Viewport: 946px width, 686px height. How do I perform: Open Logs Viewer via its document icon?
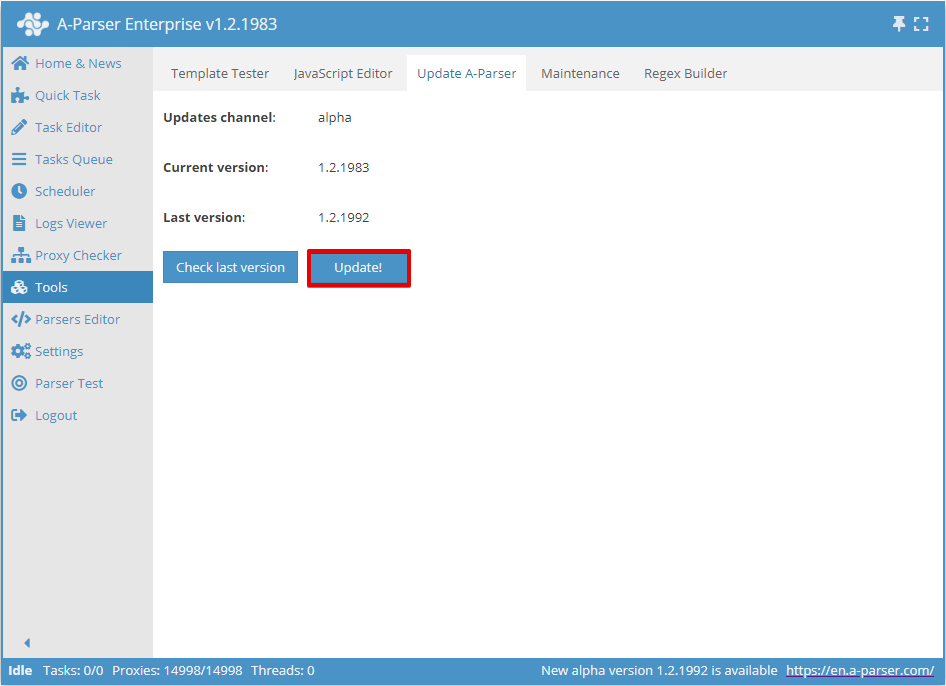pos(20,223)
